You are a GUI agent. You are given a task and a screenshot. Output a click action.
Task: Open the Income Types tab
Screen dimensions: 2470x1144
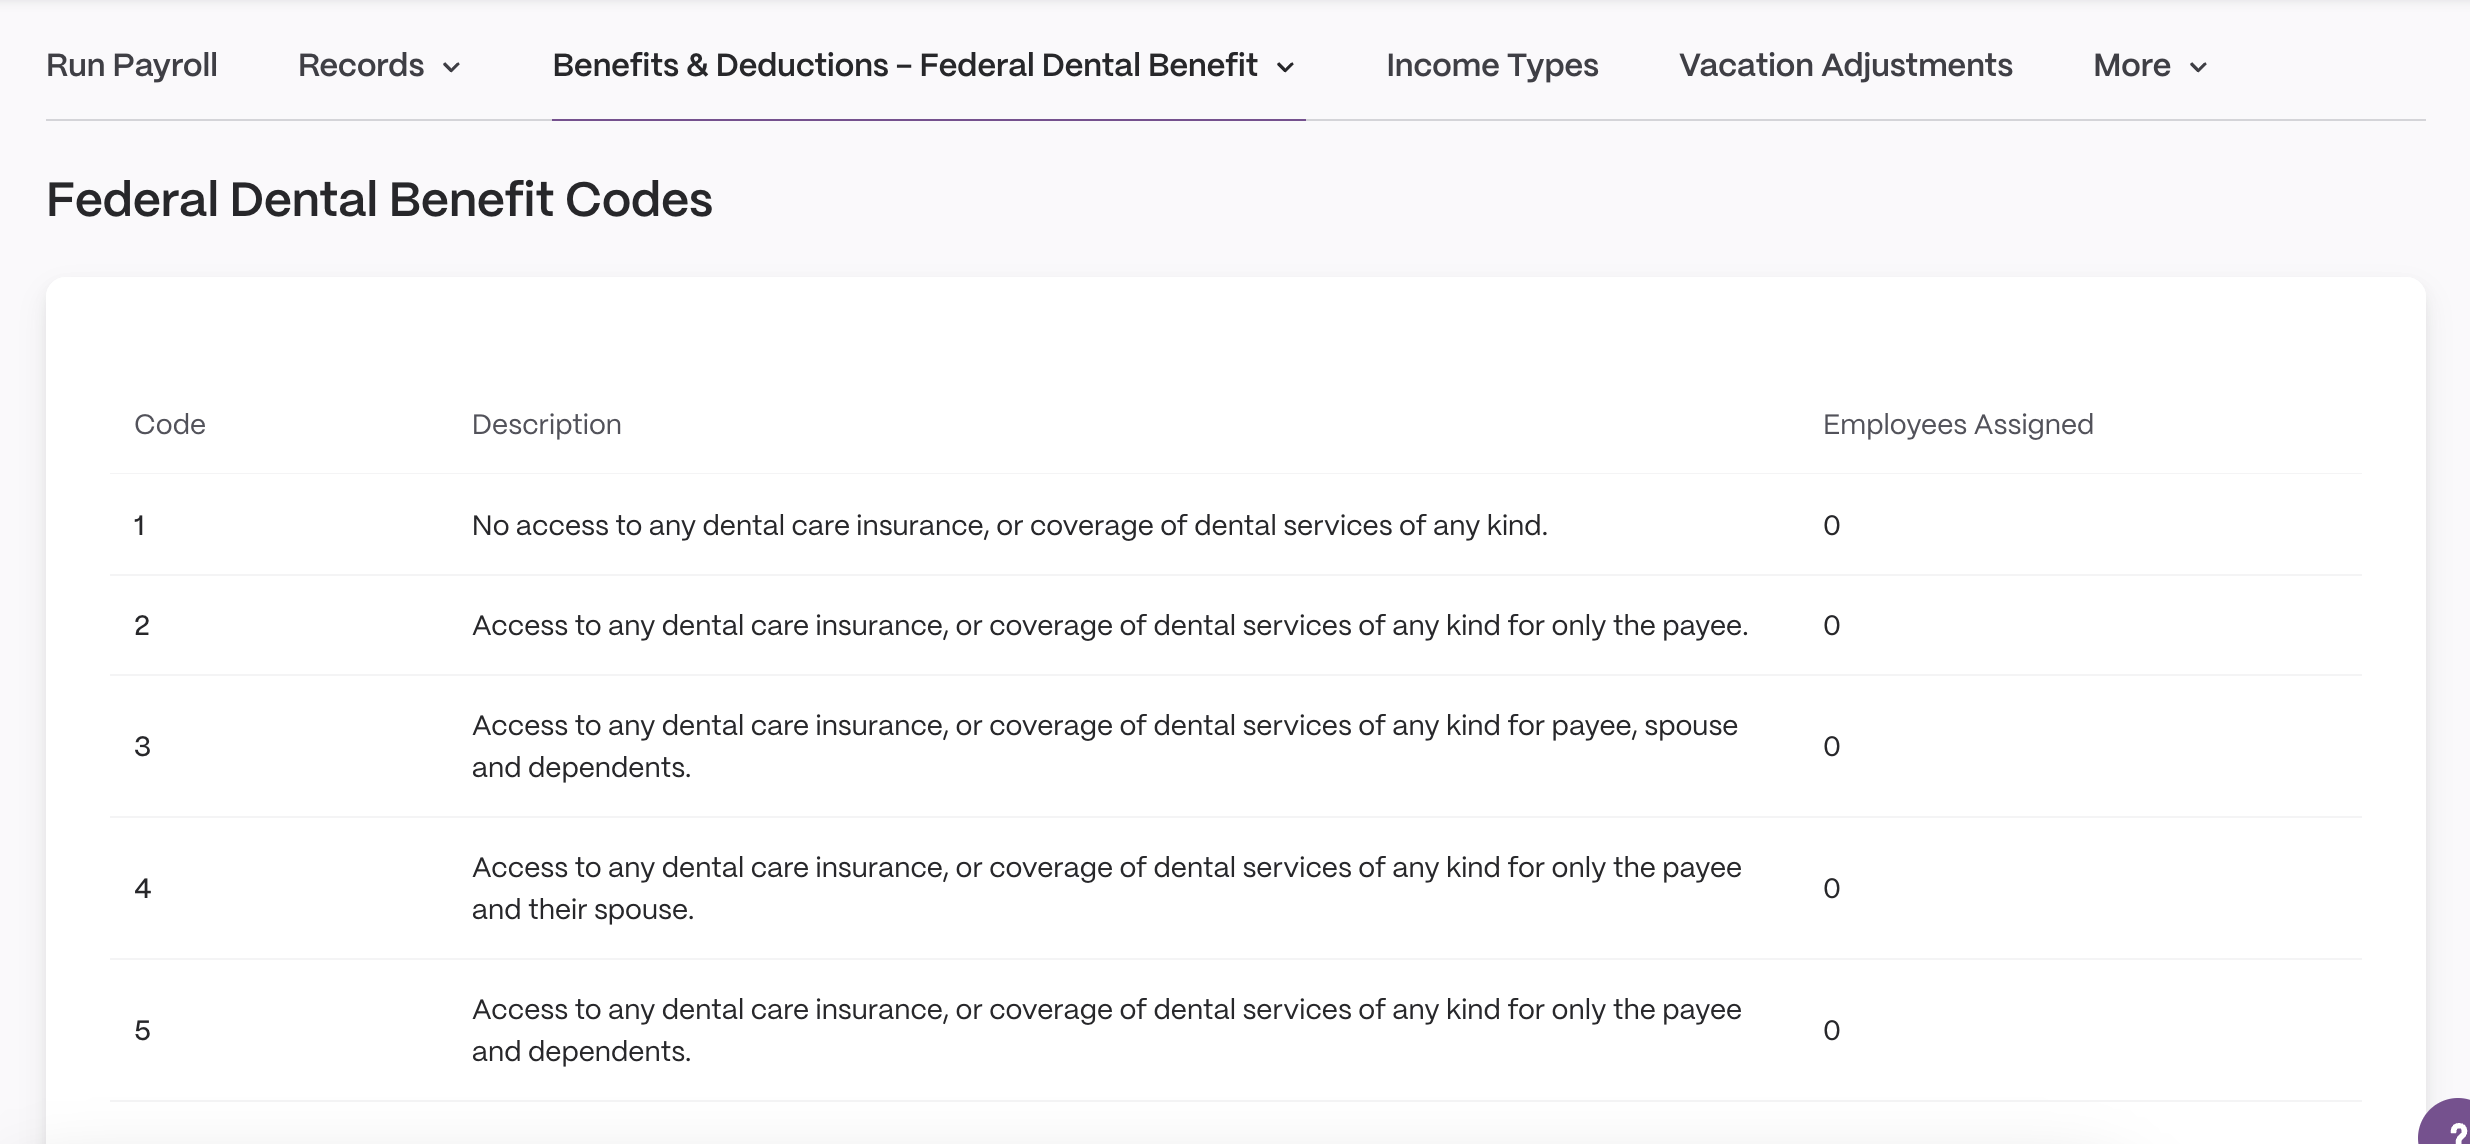click(1492, 65)
